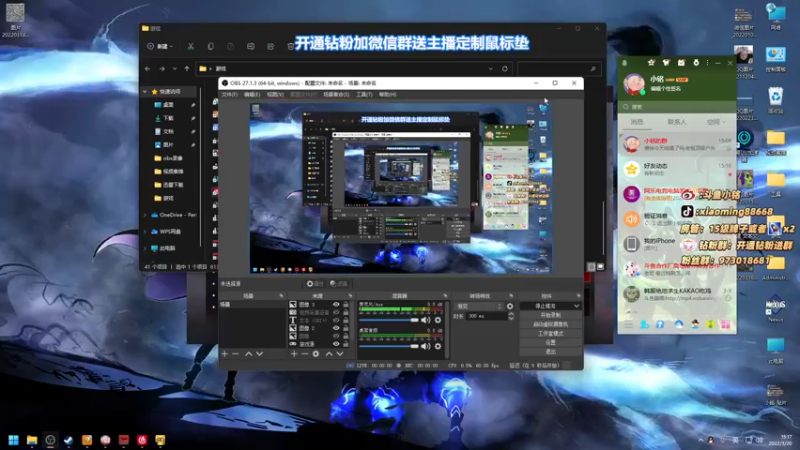Screen dimensions: 800x450
Task: Open the QQ main menu hamburger icon
Action: coord(628,324)
